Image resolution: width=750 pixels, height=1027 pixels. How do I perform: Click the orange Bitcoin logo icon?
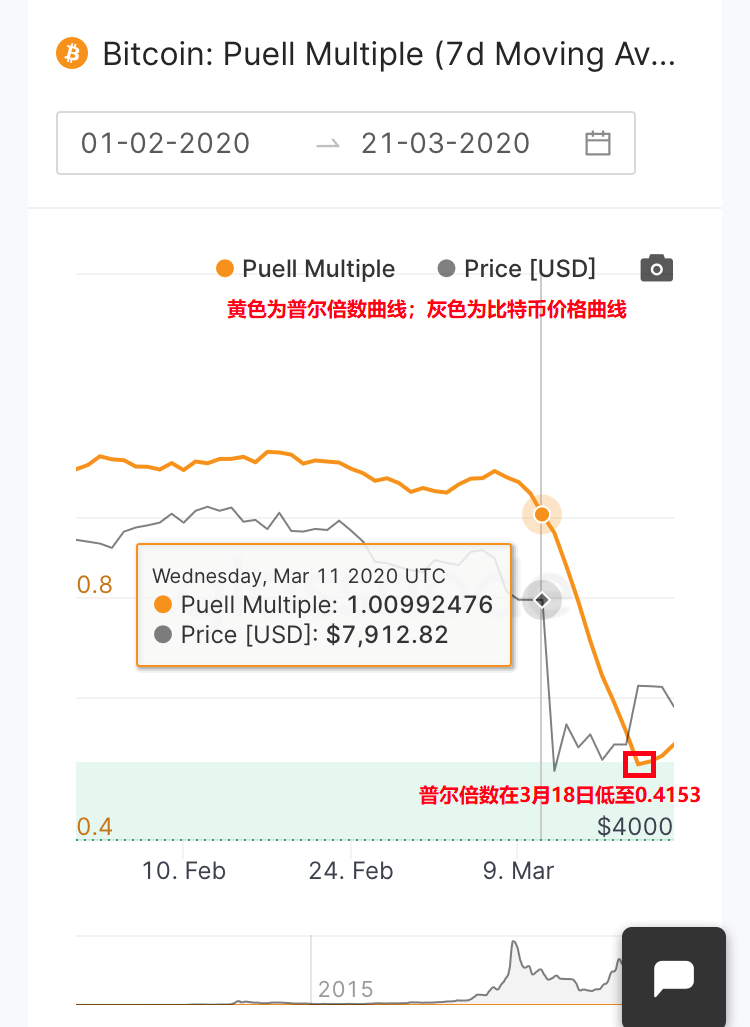click(x=72, y=53)
